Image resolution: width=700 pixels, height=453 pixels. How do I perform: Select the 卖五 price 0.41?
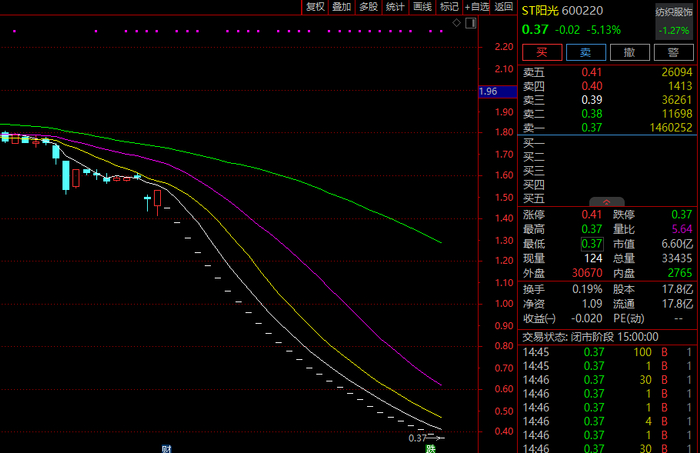coord(592,72)
